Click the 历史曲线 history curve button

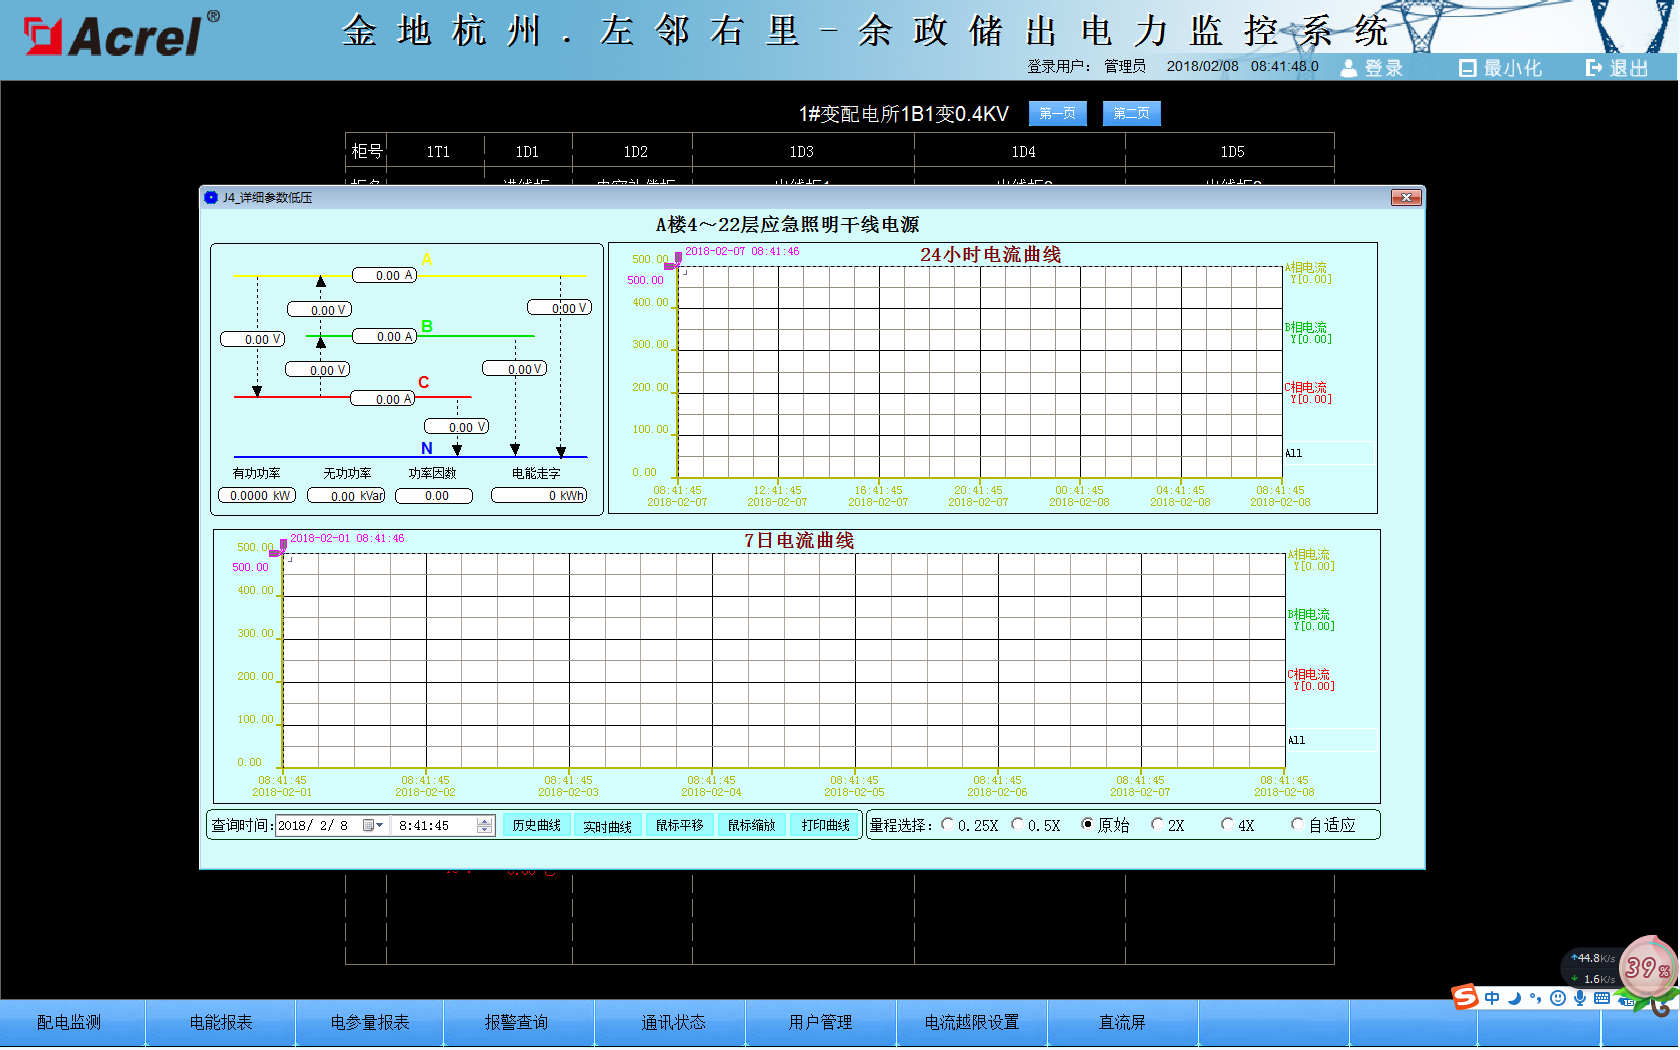point(536,826)
